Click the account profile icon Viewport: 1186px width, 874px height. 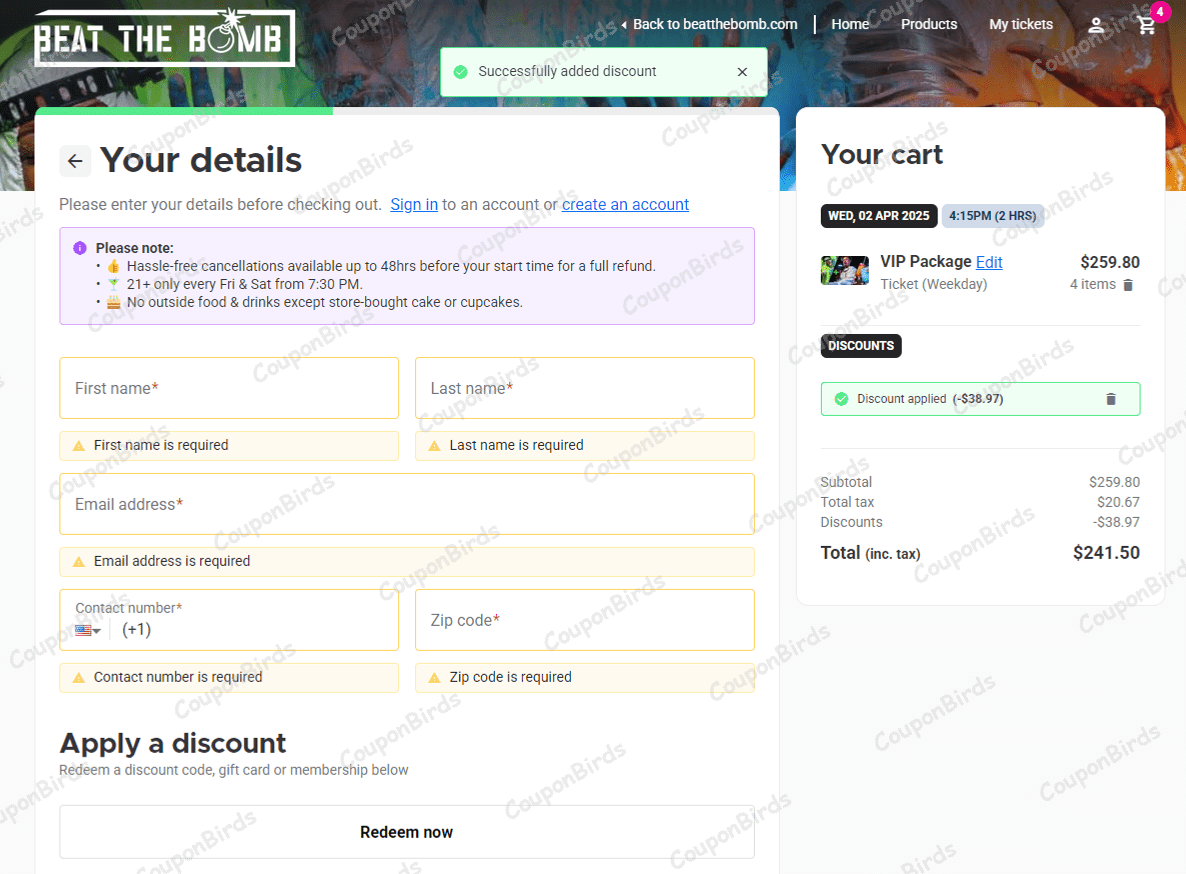click(x=1095, y=24)
